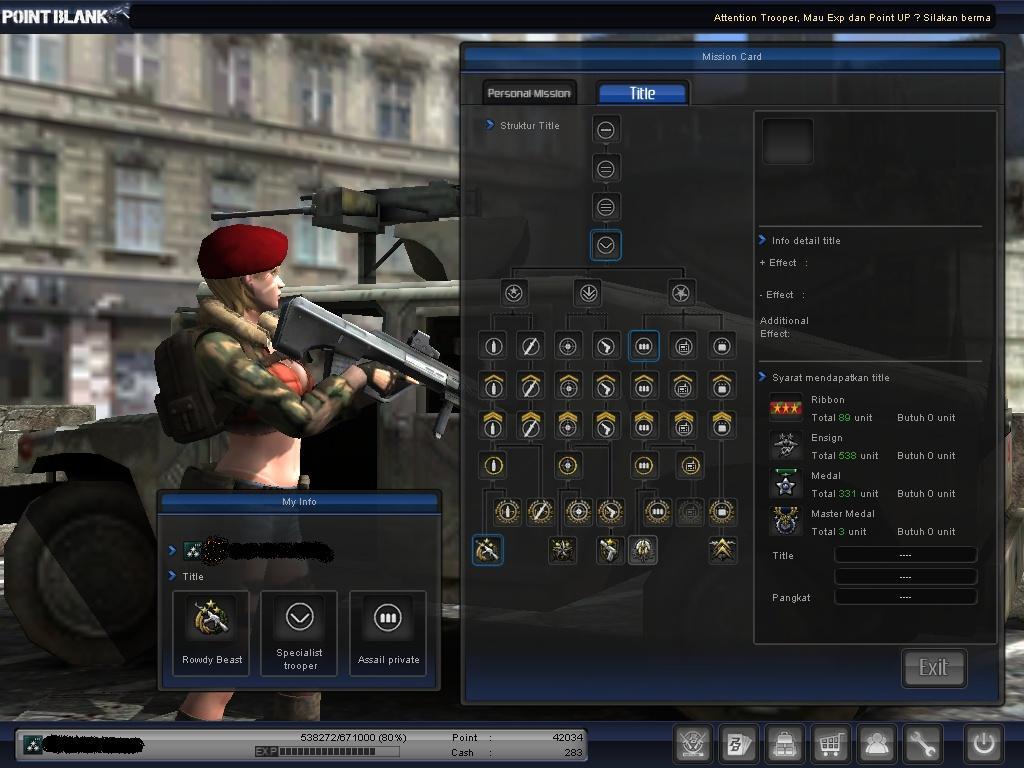Screen dimensions: 1024x768
Task: Open settings with the wrench button
Action: pos(923,743)
